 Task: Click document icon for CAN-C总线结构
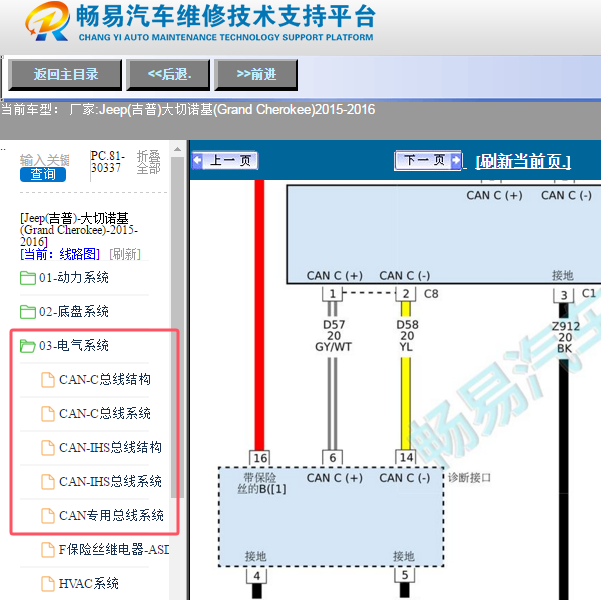[48, 380]
